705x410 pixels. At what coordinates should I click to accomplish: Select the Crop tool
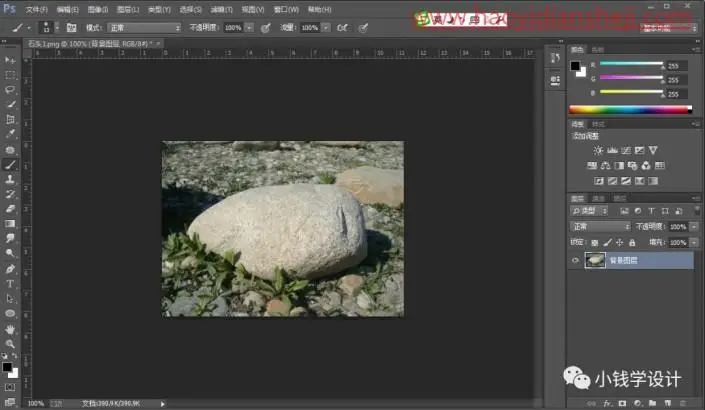[x=10, y=119]
